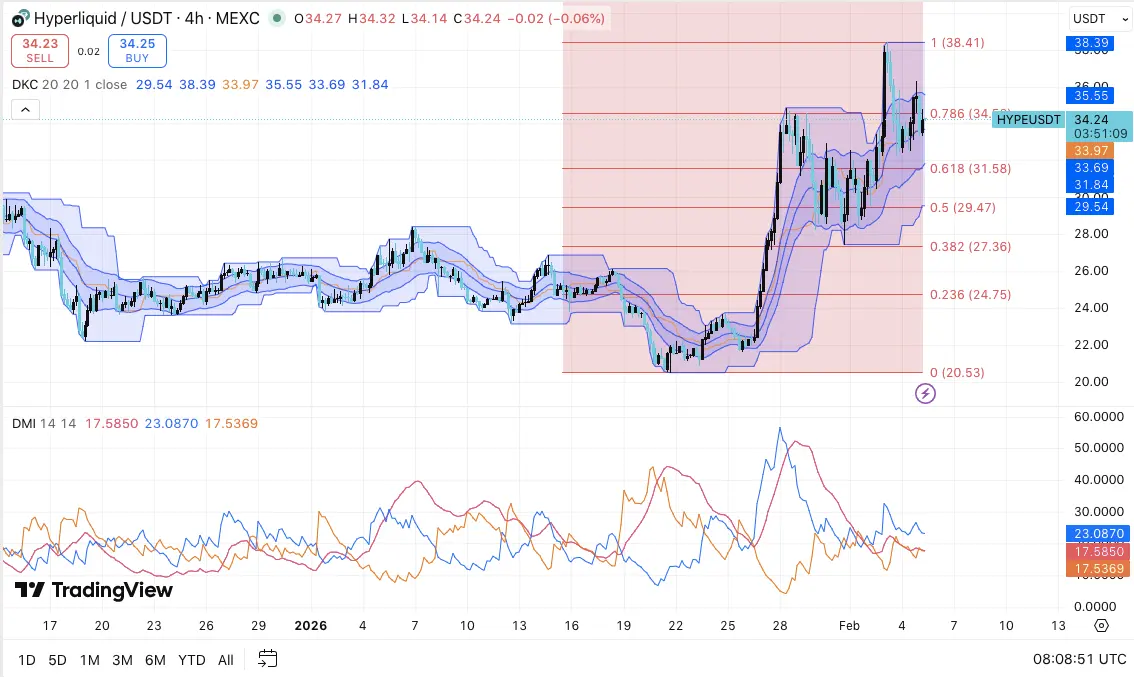Select the DKC indicator legend
1134x677 pixels.
pos(26,85)
